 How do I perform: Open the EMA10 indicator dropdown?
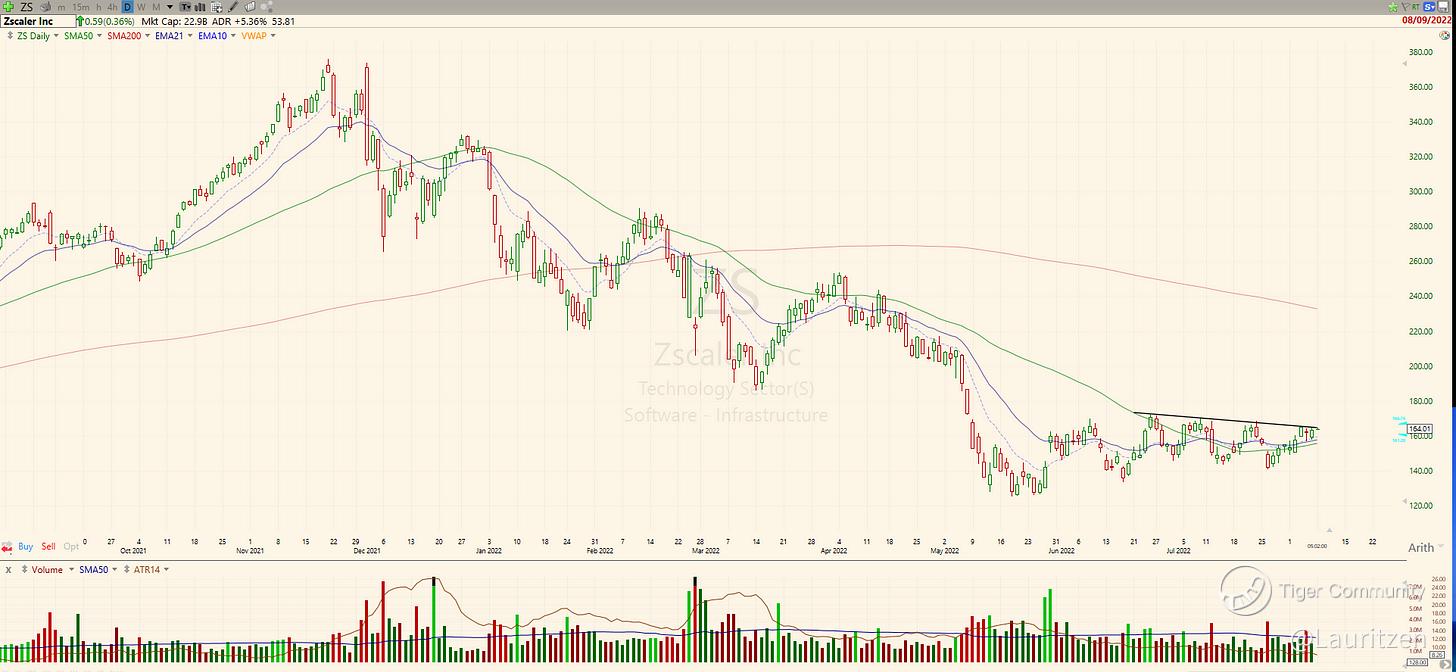tap(233, 35)
